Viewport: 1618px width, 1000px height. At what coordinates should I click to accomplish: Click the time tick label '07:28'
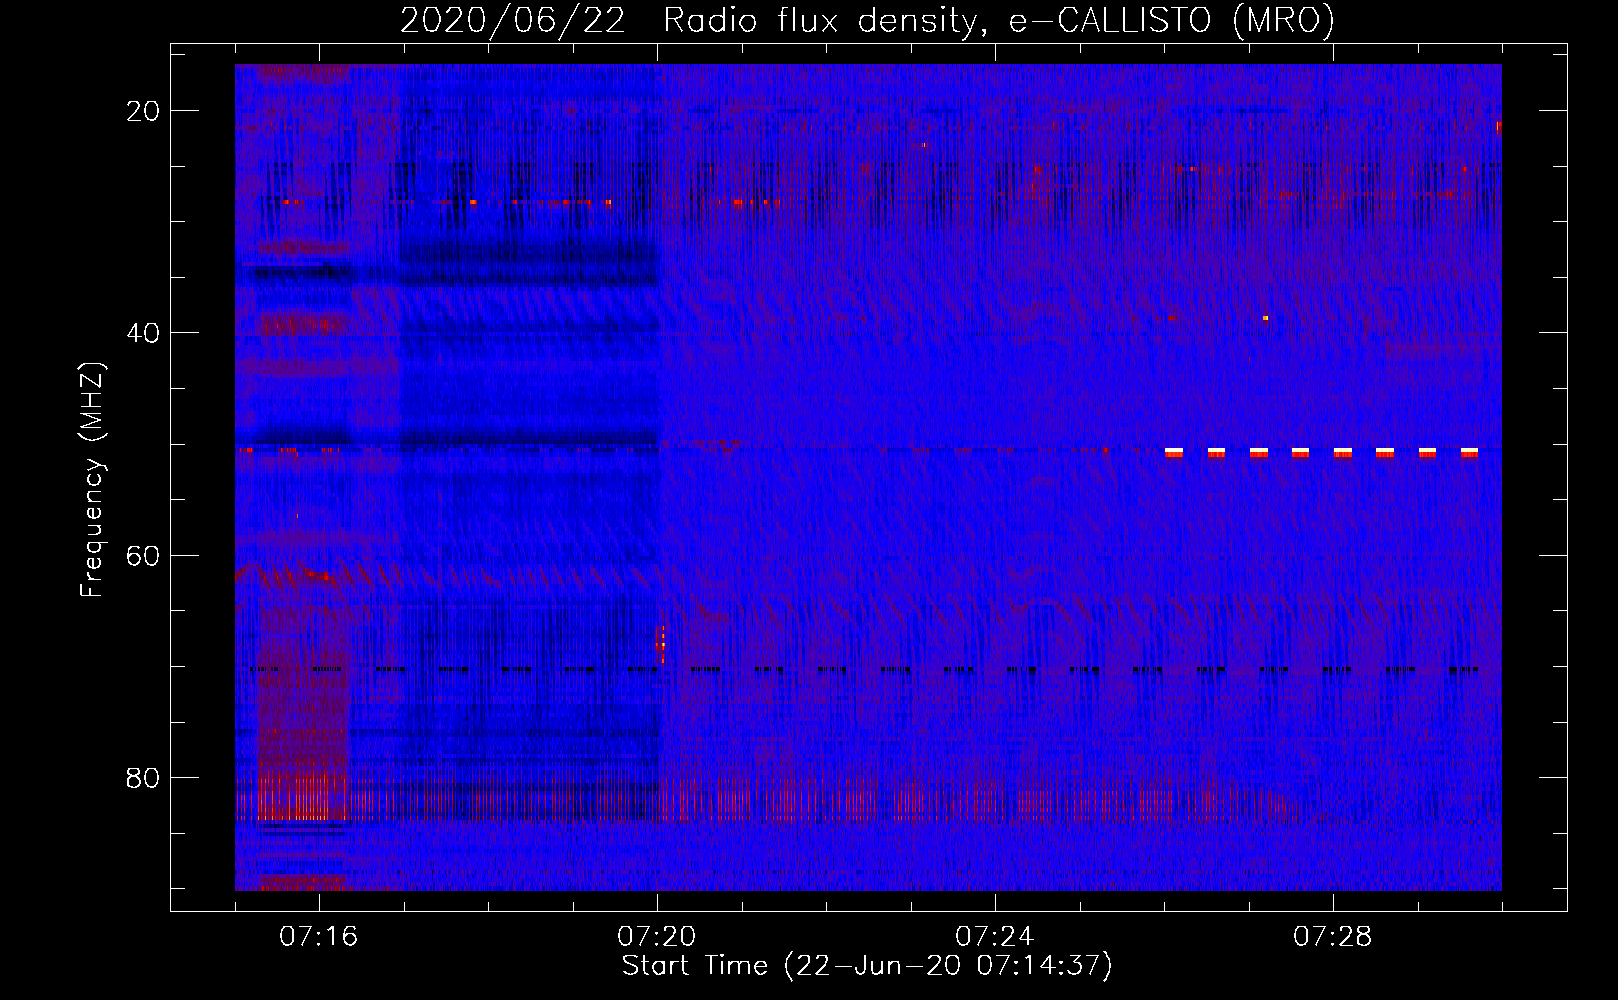[1333, 937]
